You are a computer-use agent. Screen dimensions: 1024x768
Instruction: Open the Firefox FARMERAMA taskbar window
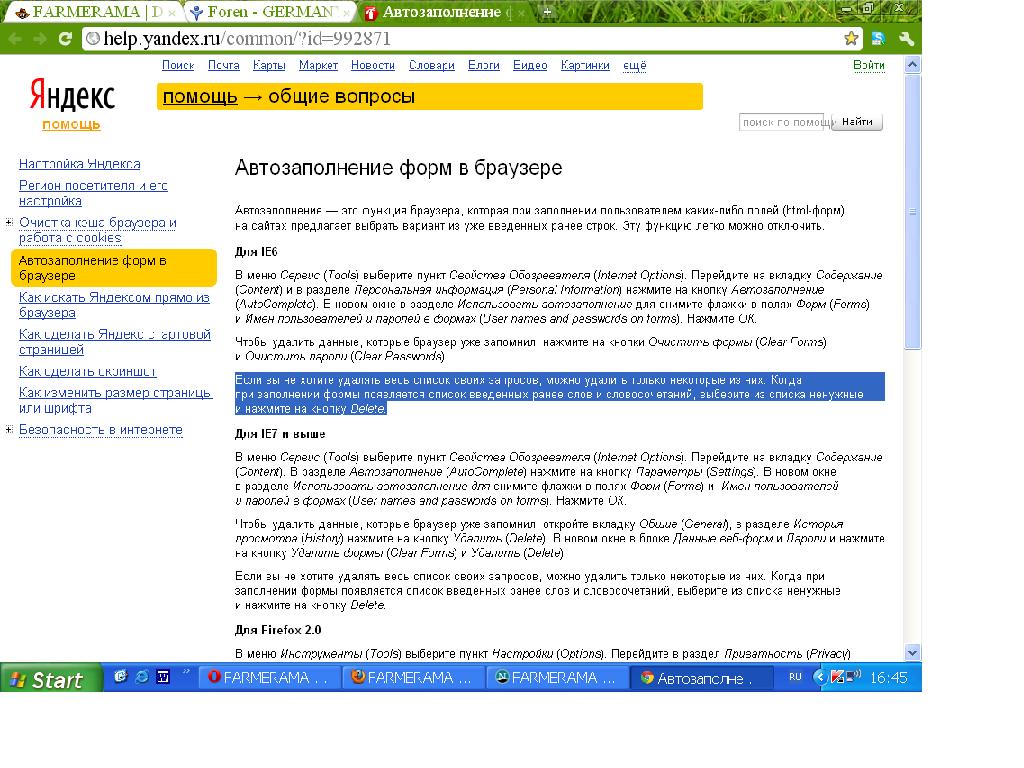coord(413,677)
